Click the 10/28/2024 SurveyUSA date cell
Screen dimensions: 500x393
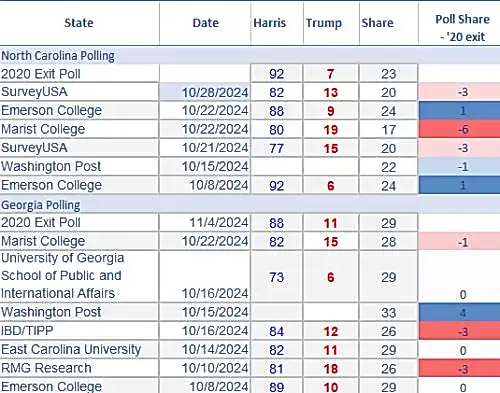tap(205, 92)
